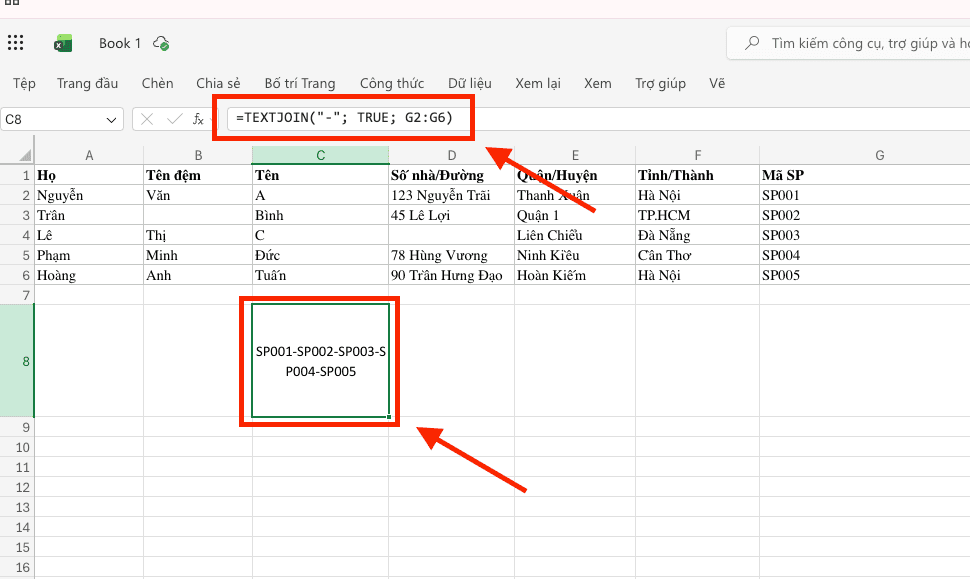Click cell containing '78 Hùng Vương'
The width and height of the screenshot is (970, 579).
(452, 255)
